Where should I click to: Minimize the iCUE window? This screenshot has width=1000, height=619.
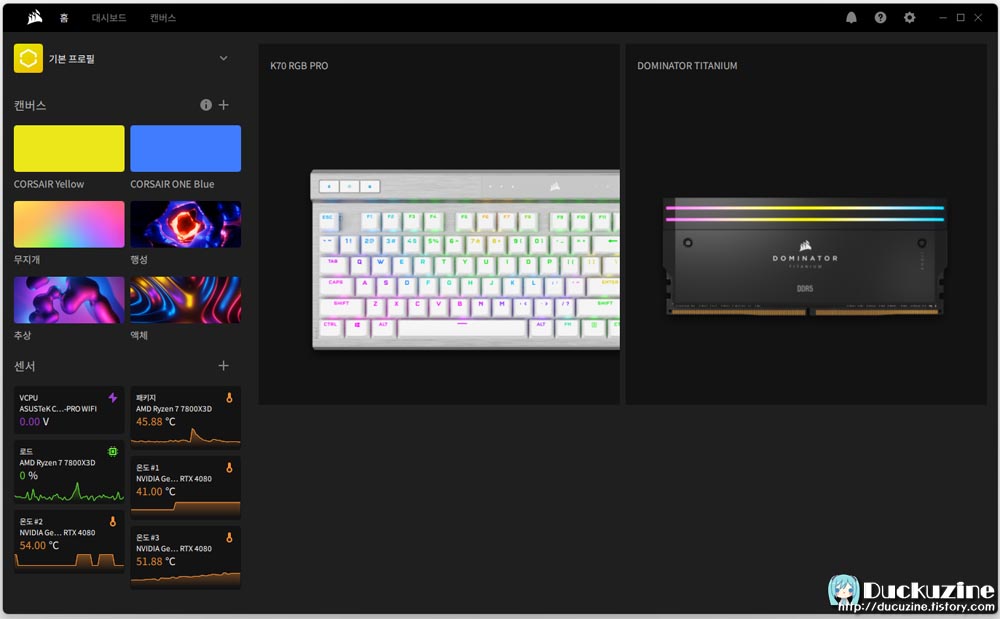(943, 18)
